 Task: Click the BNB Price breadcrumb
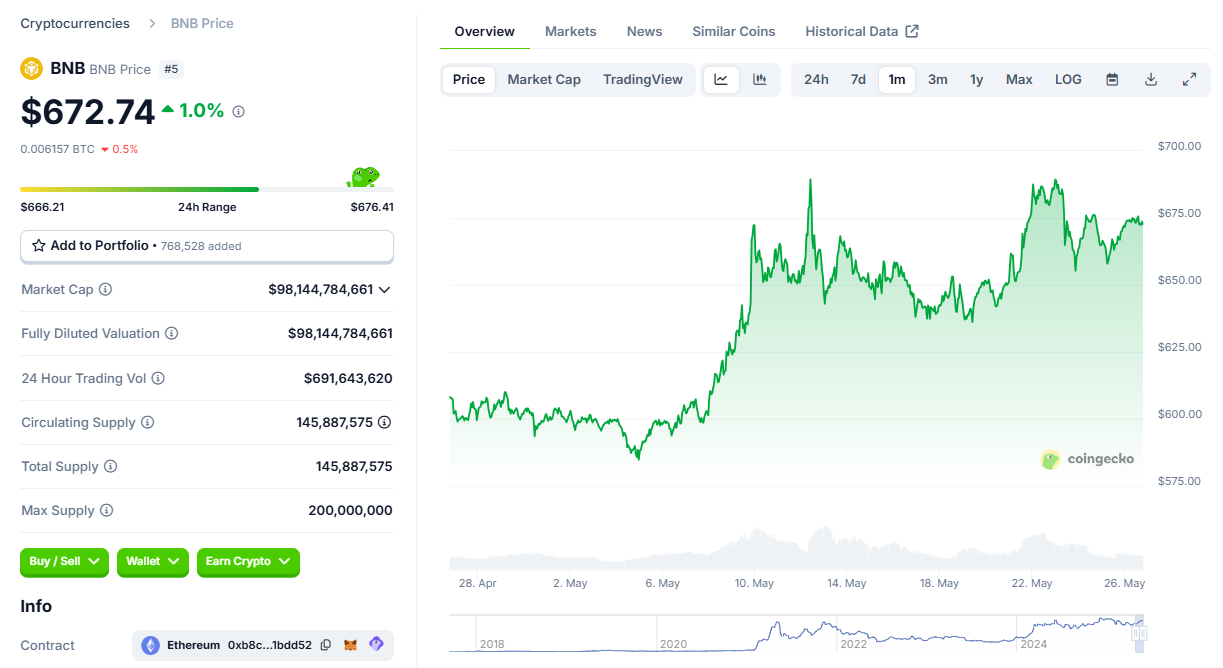tap(202, 23)
